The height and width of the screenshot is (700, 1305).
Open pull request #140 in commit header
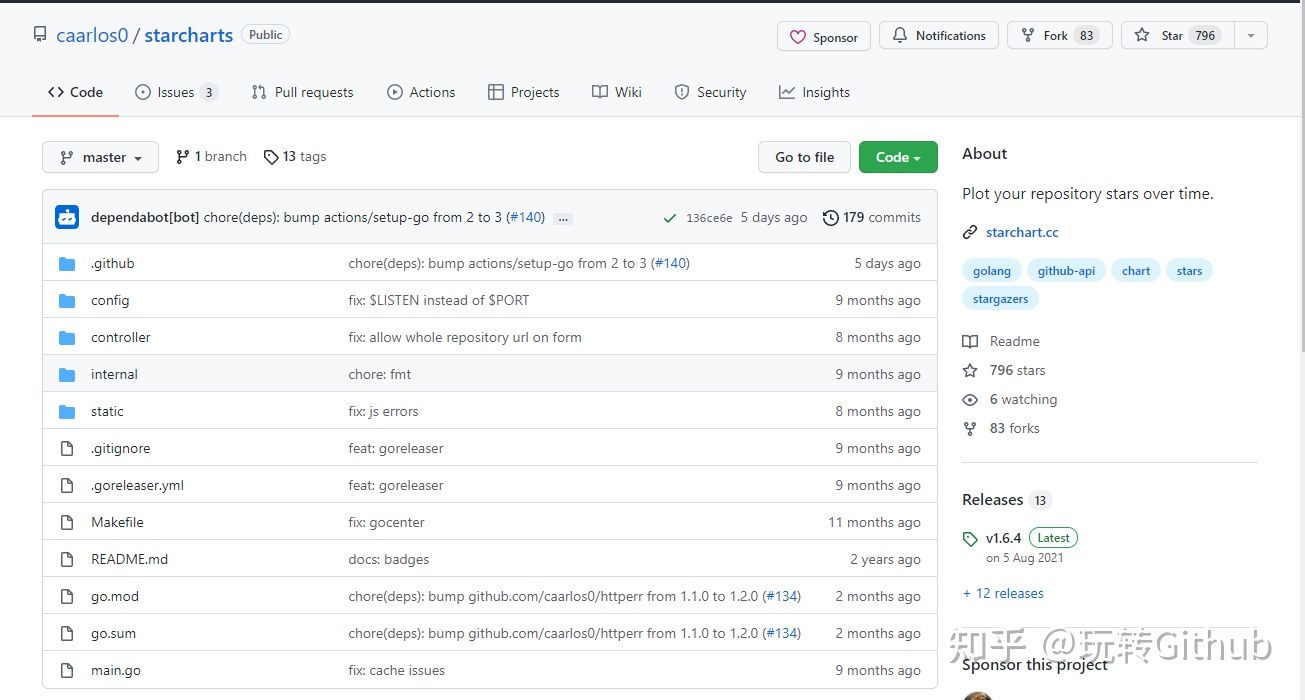coord(525,218)
